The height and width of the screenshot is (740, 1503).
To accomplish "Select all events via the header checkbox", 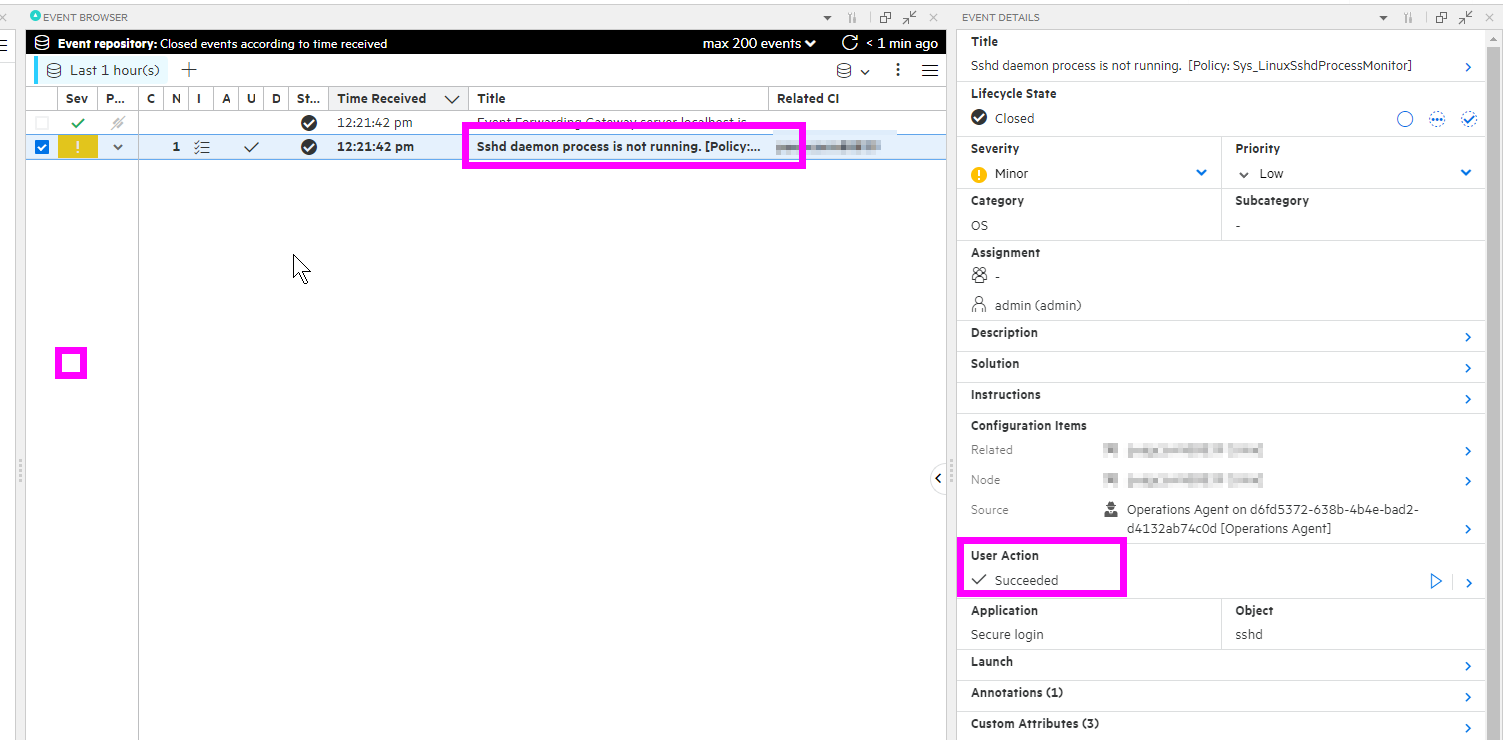I will click(x=41, y=98).
